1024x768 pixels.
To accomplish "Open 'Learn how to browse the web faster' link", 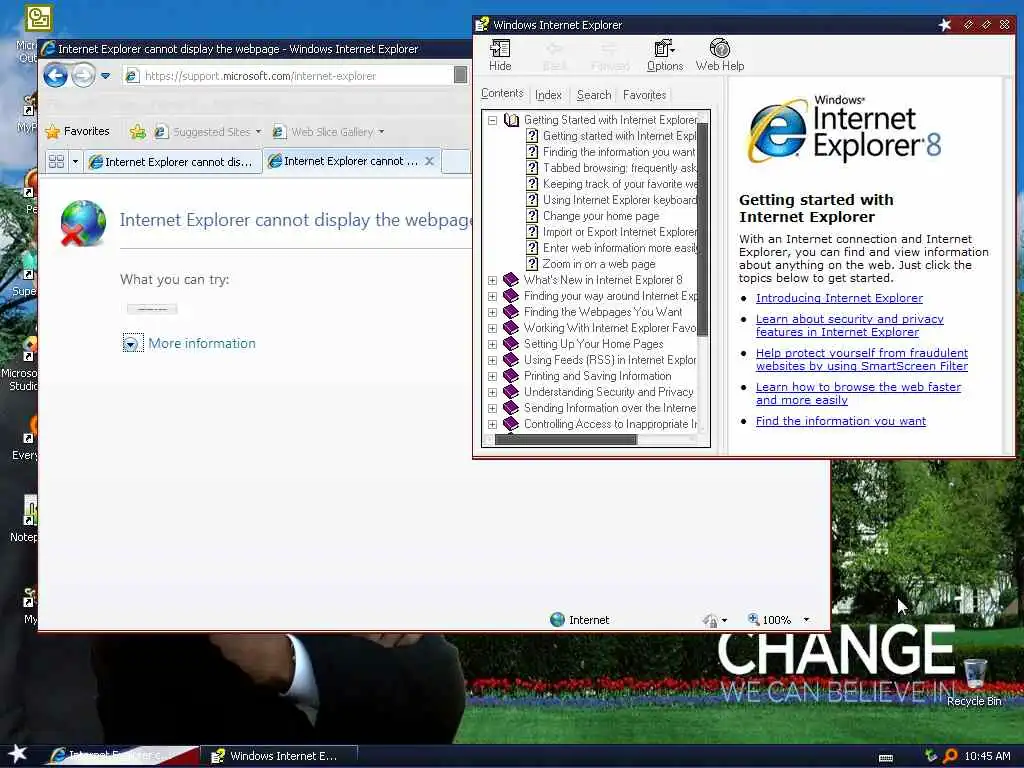I will click(x=859, y=393).
